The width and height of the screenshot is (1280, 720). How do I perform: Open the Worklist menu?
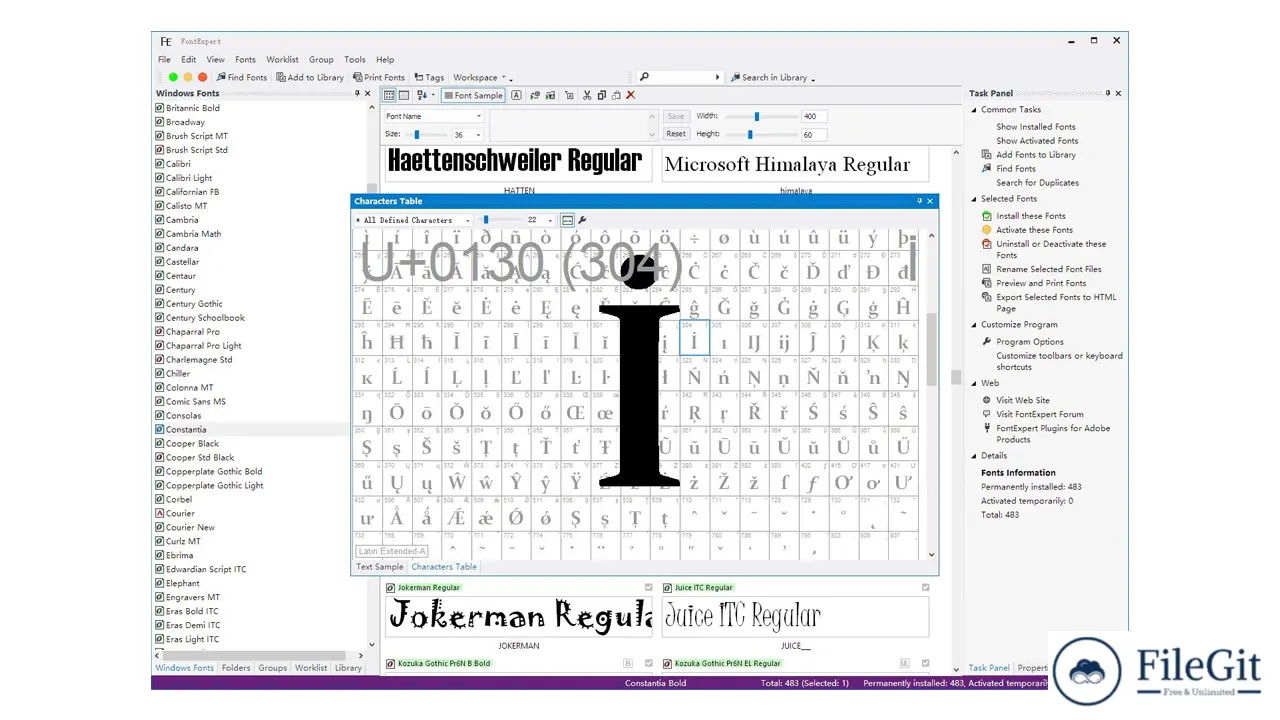point(282,59)
